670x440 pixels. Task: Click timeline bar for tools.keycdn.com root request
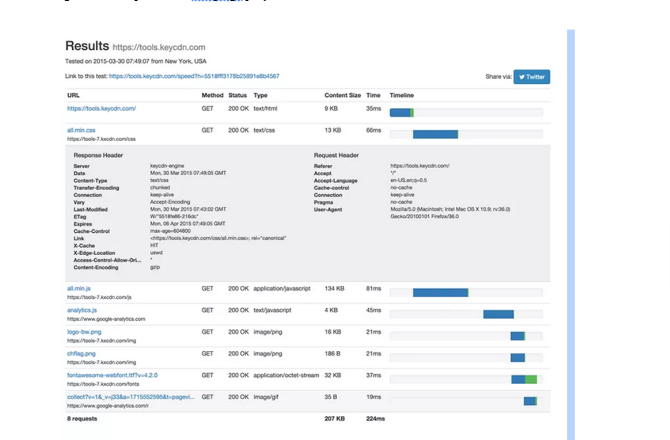[x=402, y=113]
